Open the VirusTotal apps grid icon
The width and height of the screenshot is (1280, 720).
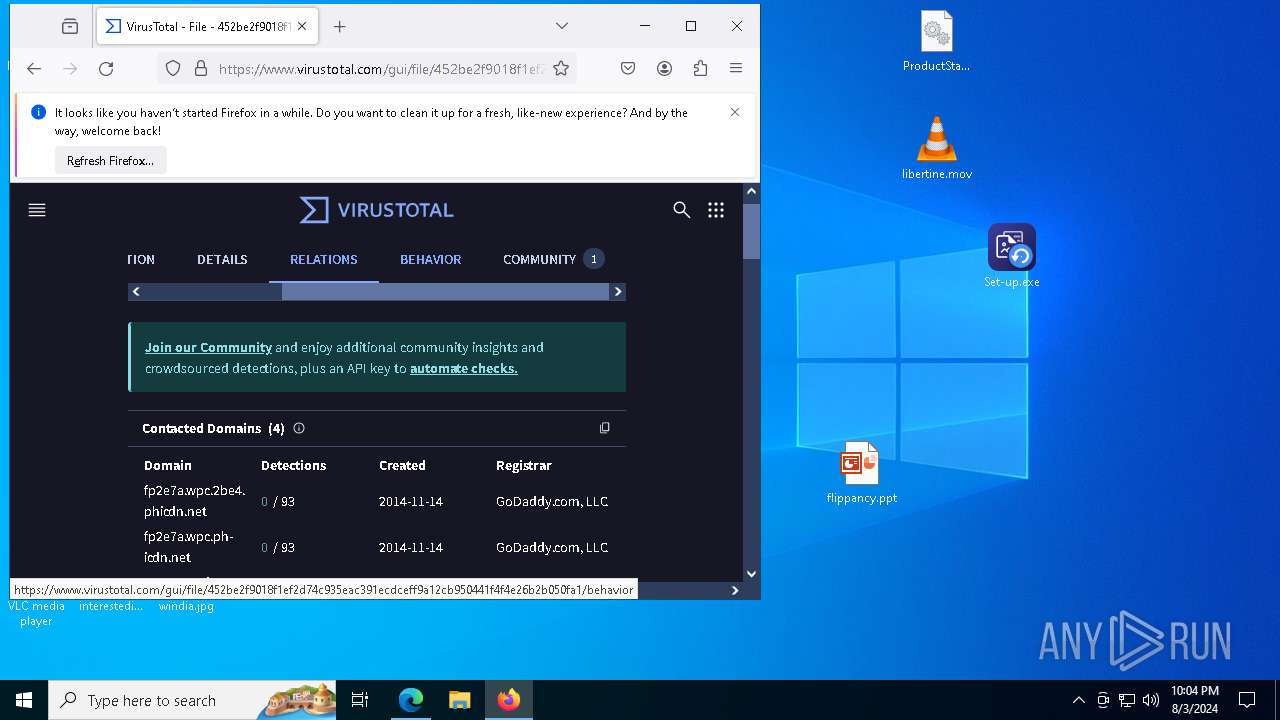(x=716, y=210)
